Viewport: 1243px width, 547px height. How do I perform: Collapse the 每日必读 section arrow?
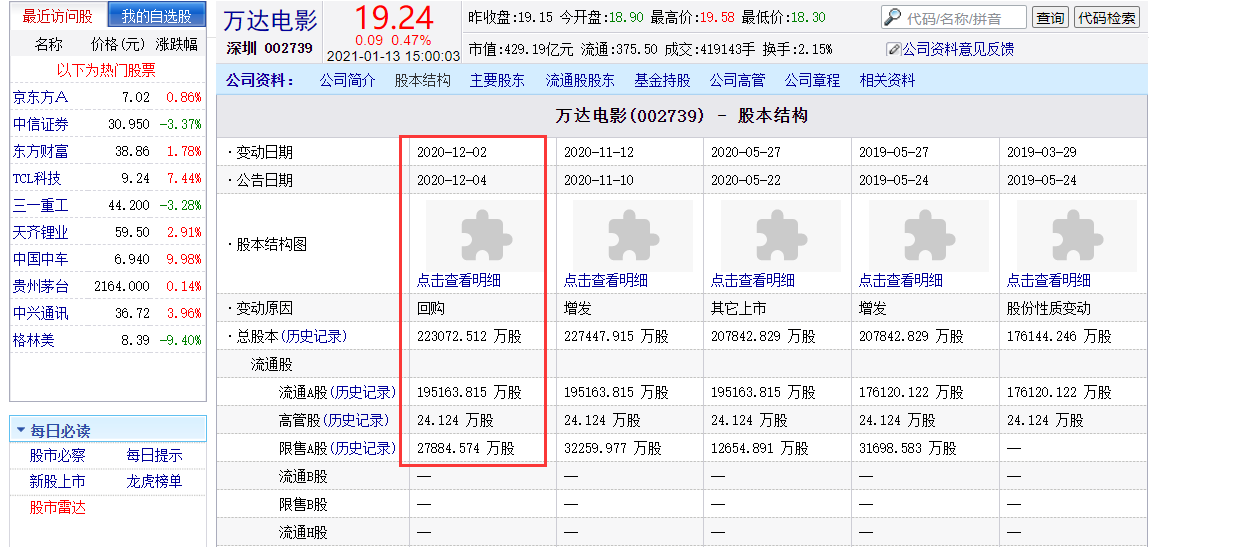point(20,431)
